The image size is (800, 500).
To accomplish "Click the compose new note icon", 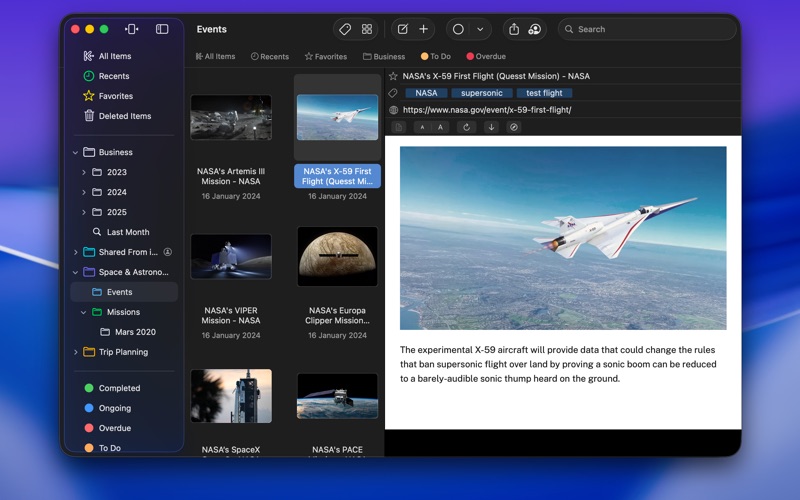I will tap(403, 29).
